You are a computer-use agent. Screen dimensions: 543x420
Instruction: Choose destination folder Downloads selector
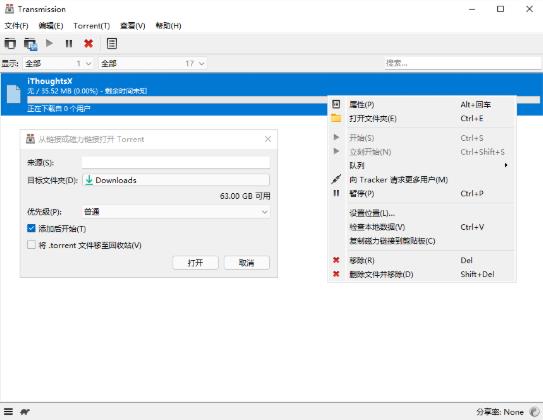click(176, 180)
